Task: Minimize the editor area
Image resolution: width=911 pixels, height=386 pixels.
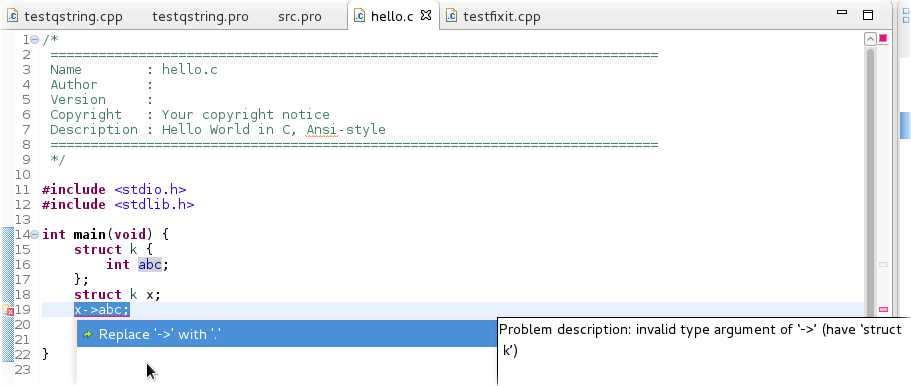Action: (x=841, y=12)
